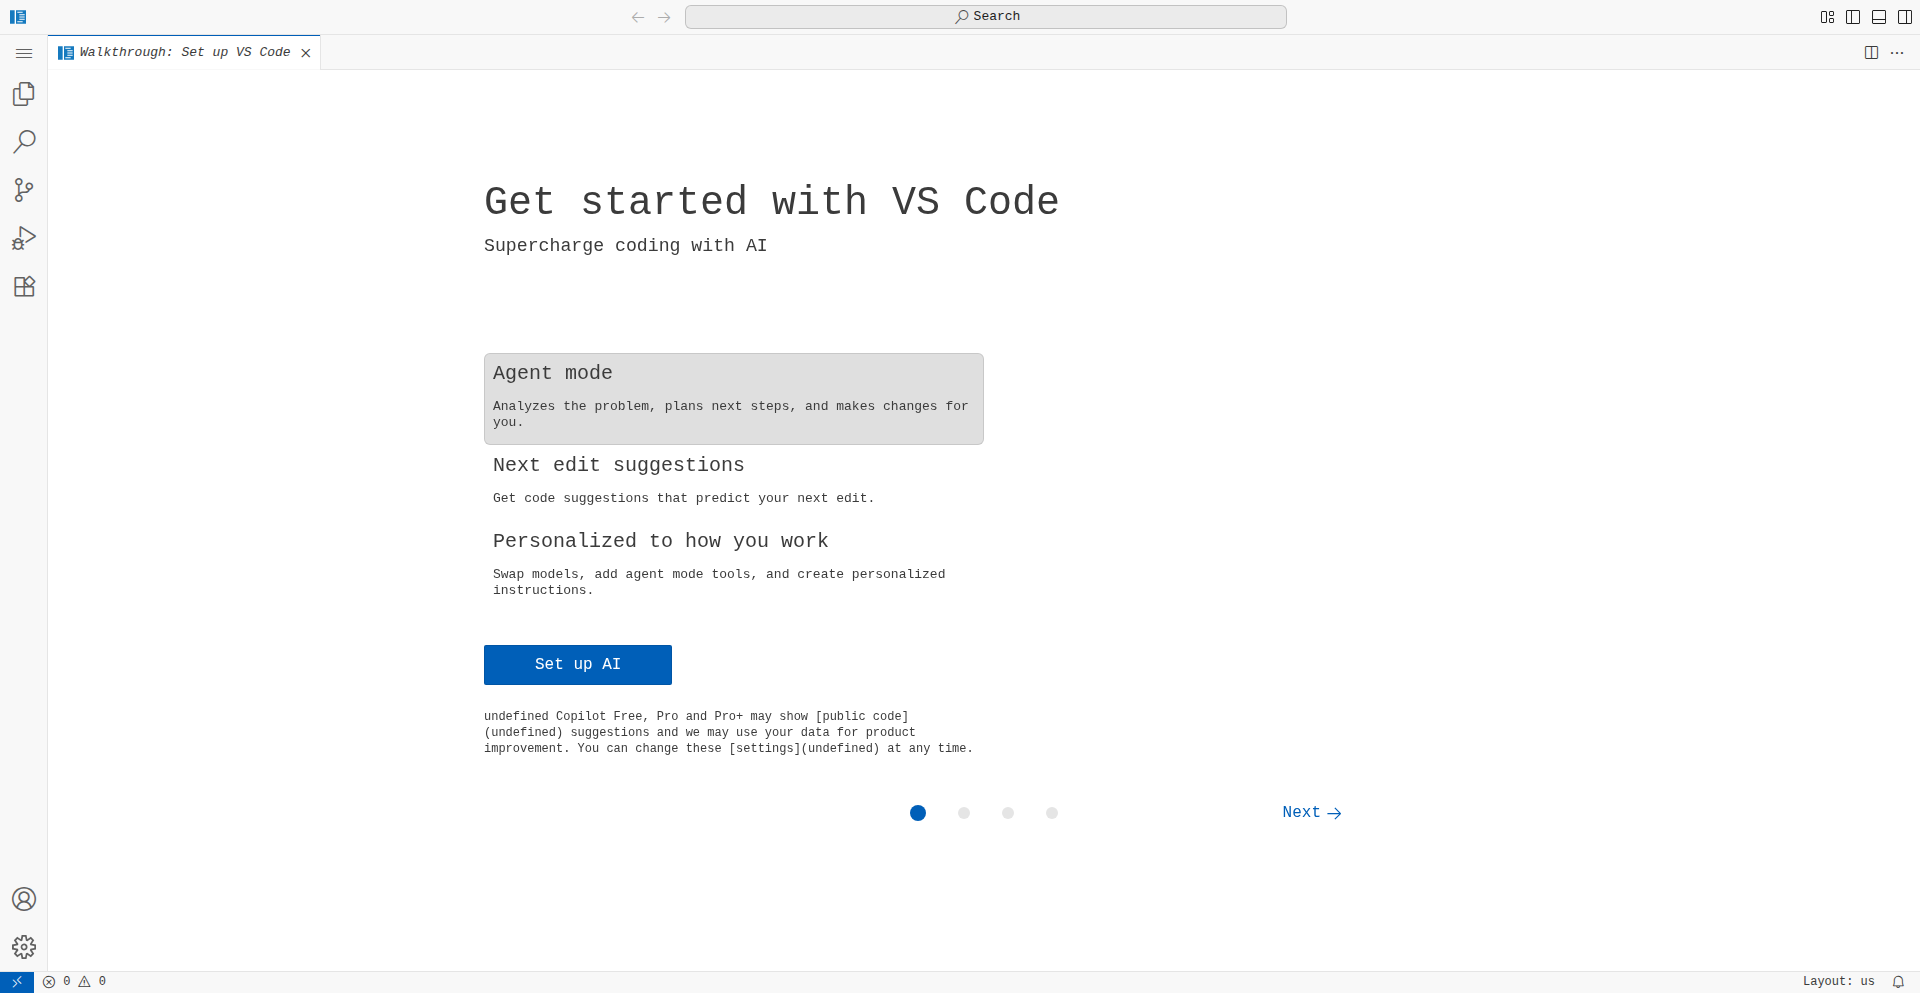The height and width of the screenshot is (993, 1920).
Task: Expand Personalized to how you work step
Action: click(x=734, y=565)
